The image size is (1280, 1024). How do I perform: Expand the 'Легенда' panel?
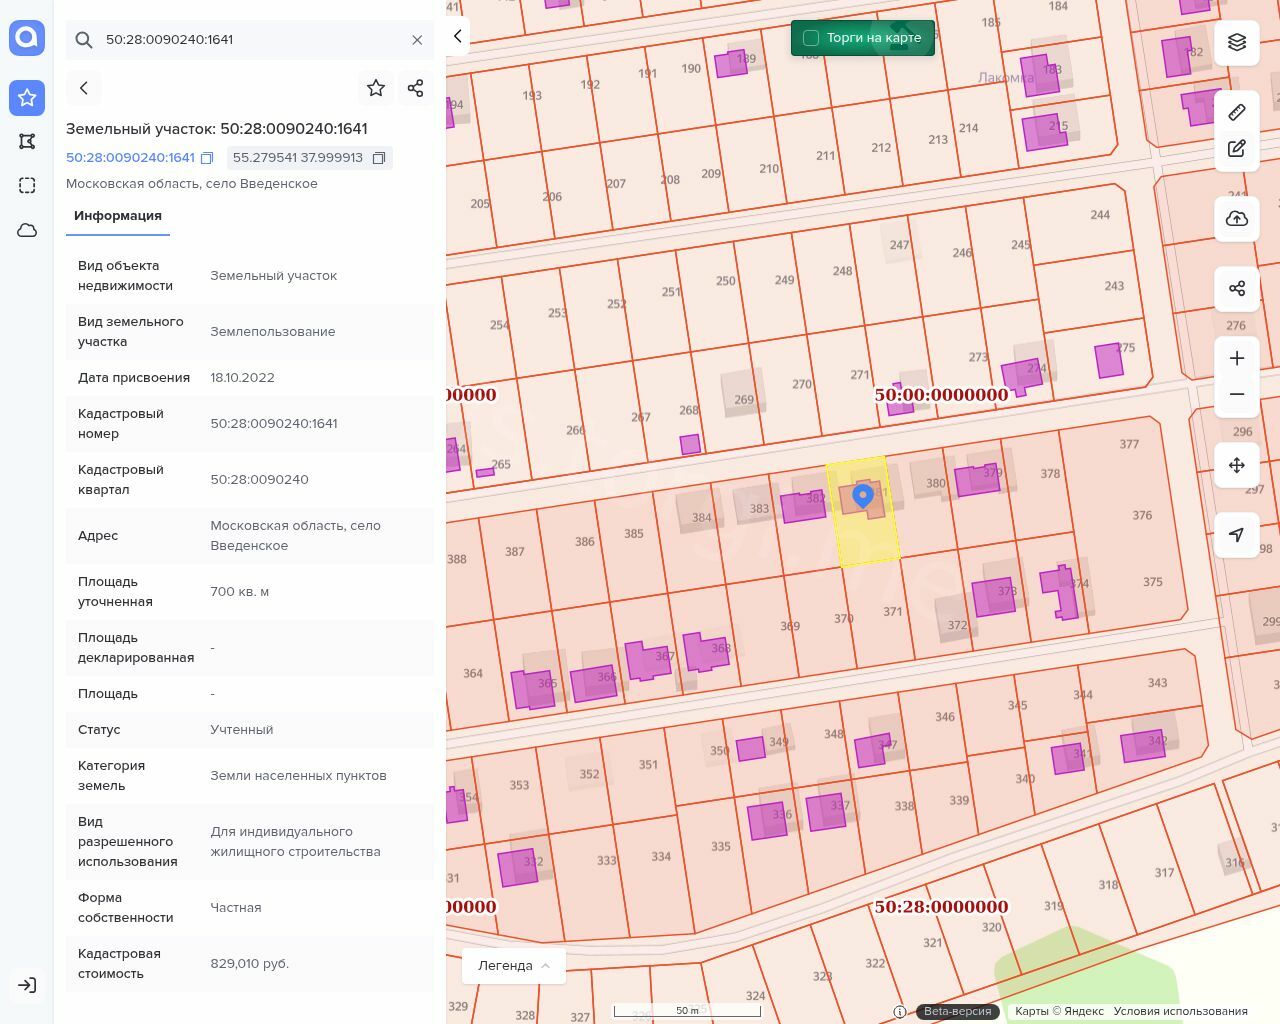(514, 966)
